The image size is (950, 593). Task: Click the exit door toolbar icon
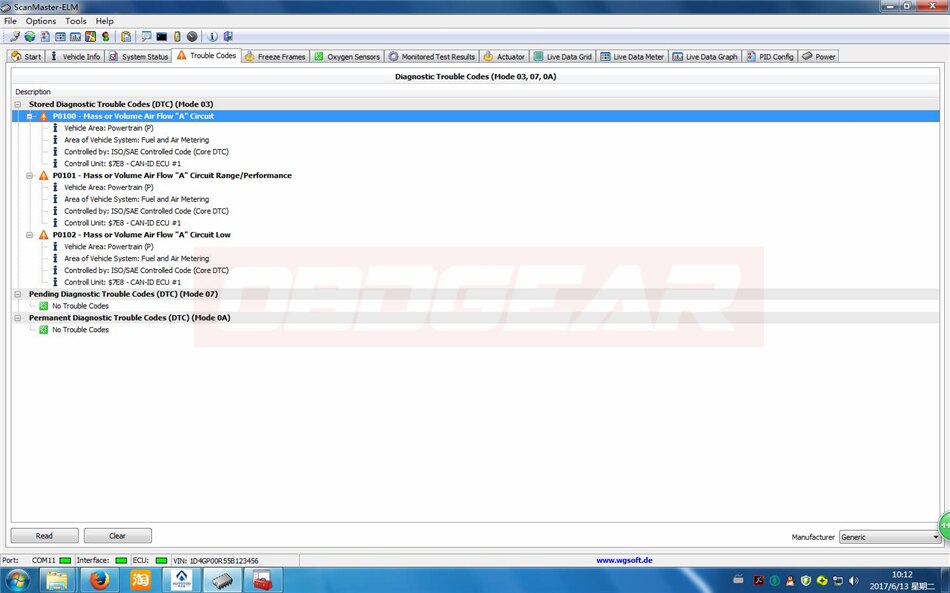pyautogui.click(x=228, y=36)
